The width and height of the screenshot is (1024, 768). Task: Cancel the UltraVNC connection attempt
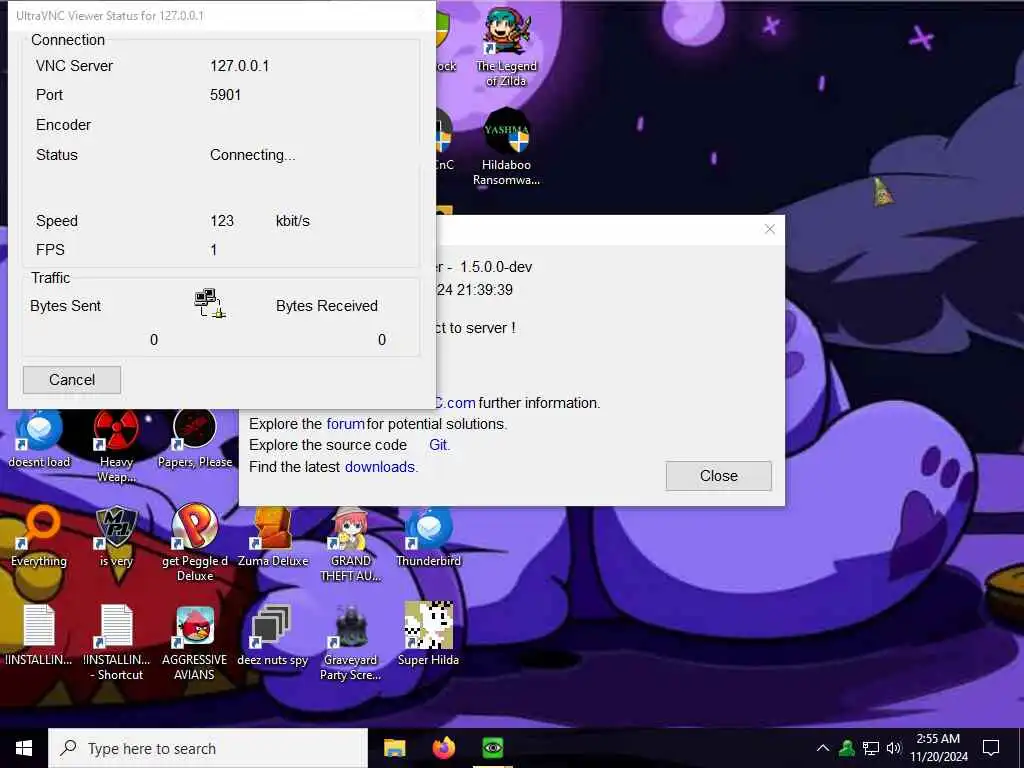[72, 379]
